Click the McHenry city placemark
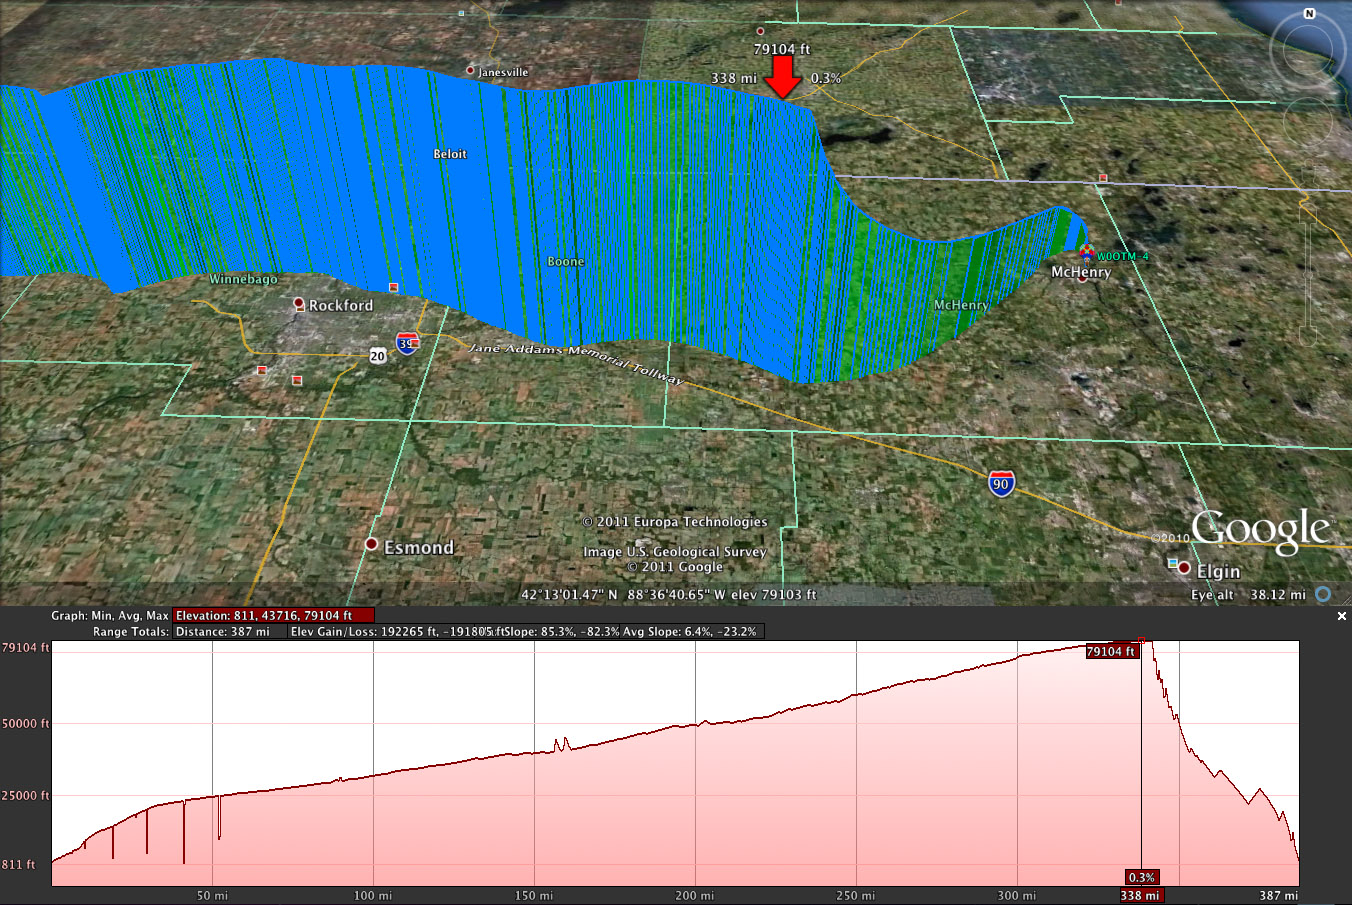1352x905 pixels. 1081,277
